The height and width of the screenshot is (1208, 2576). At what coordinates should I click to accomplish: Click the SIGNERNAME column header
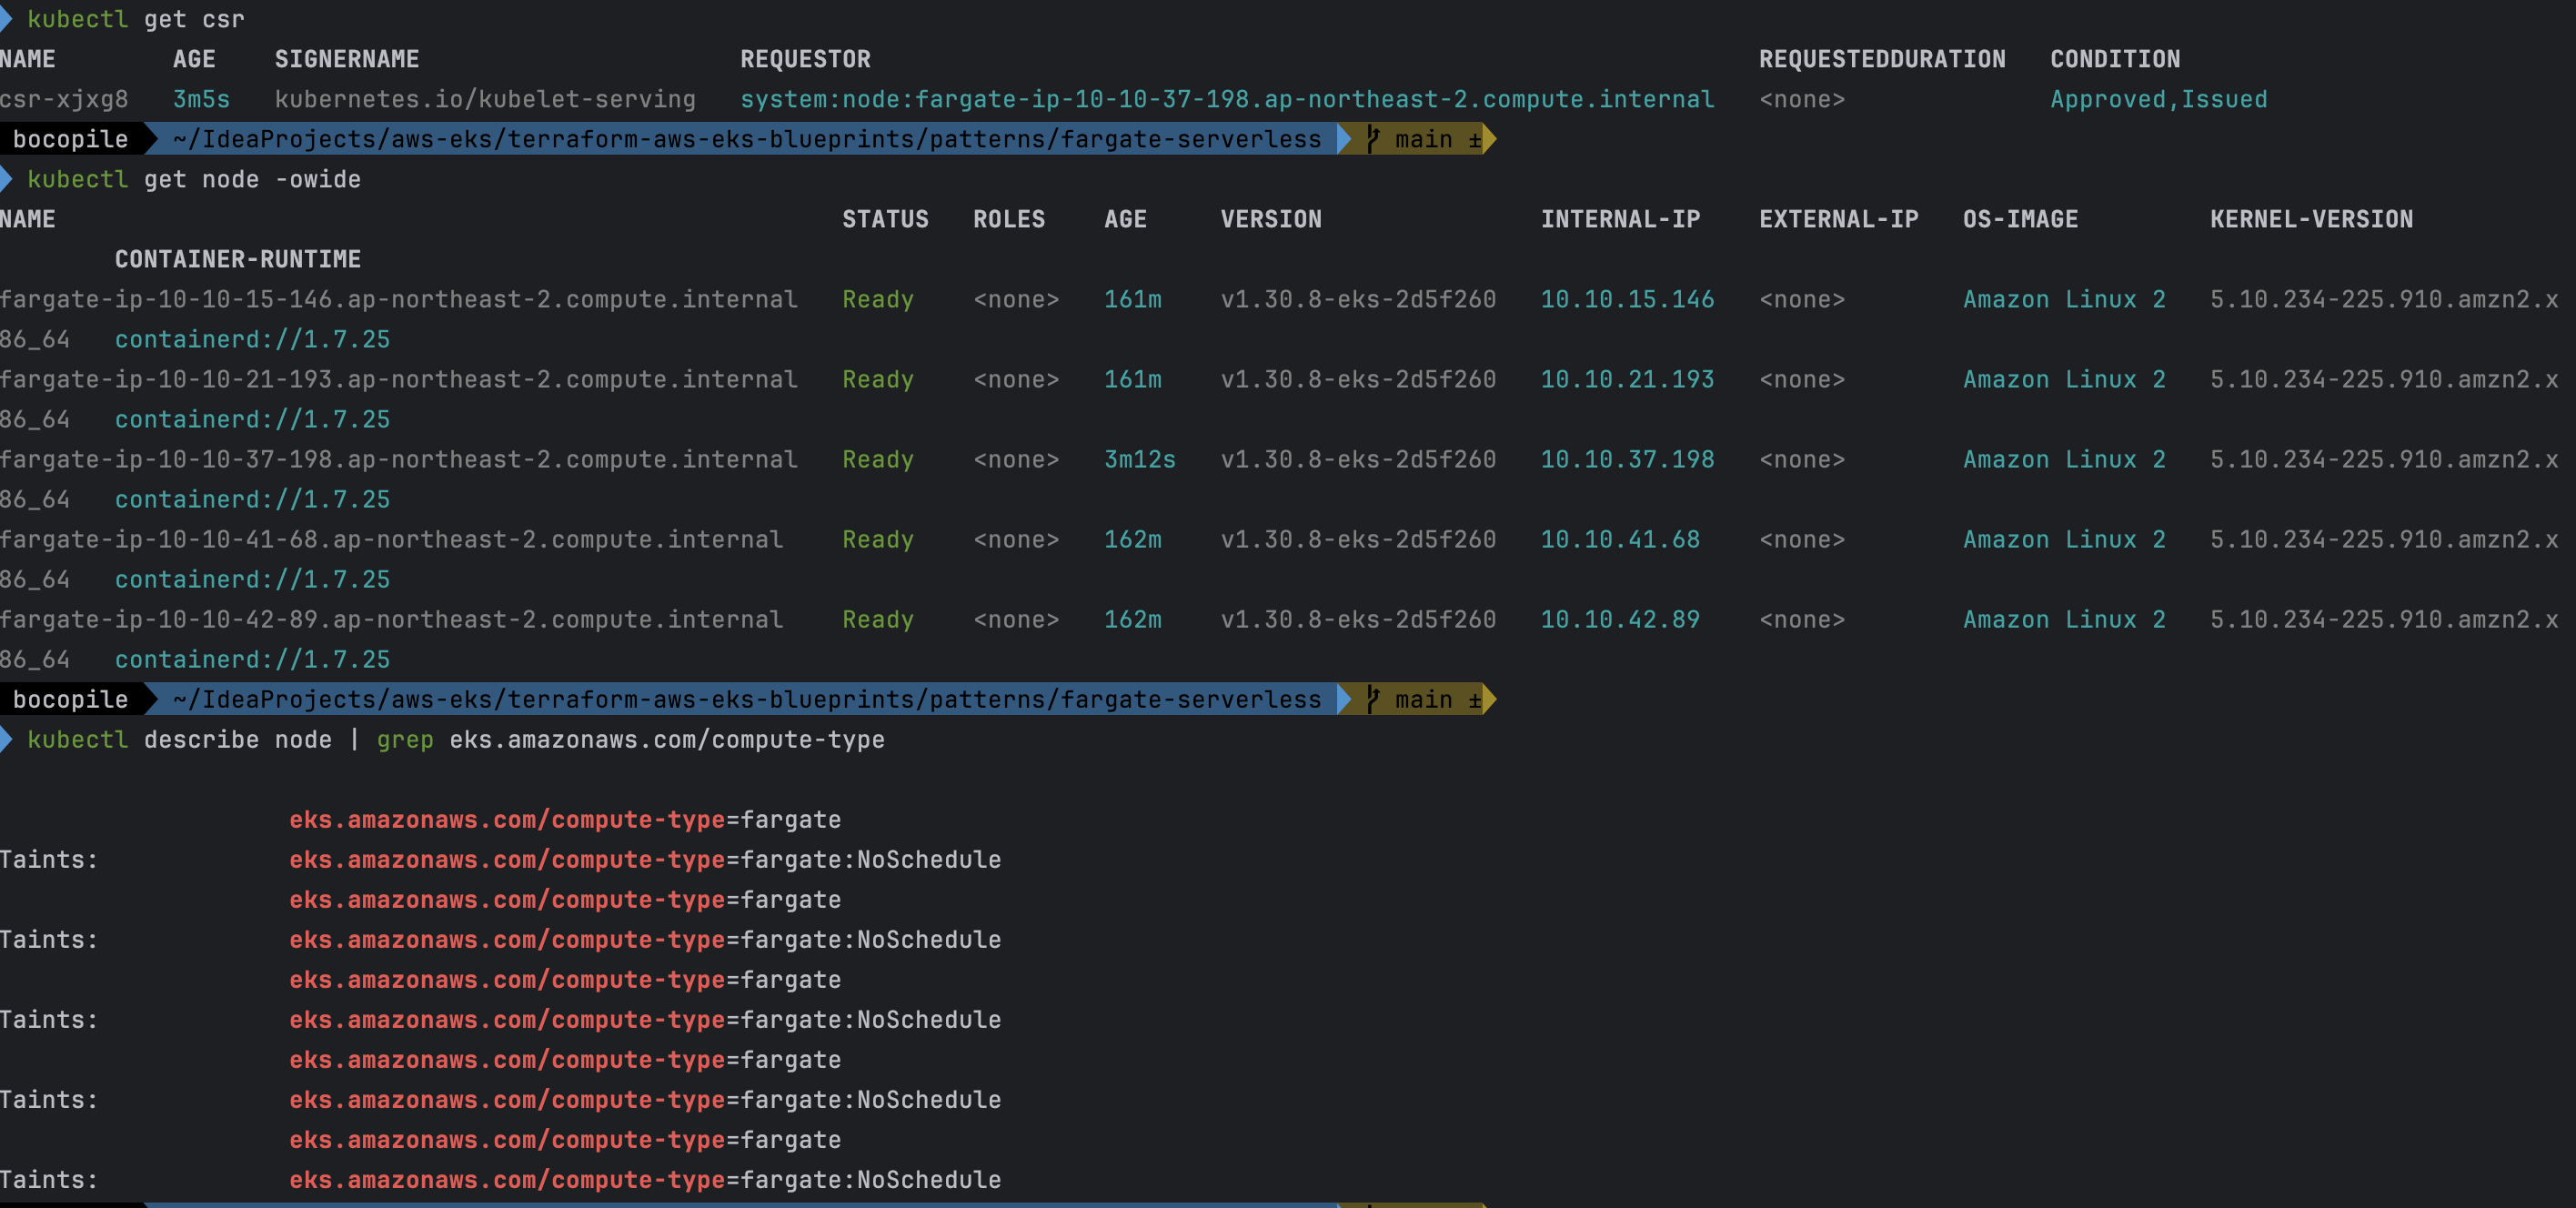(x=346, y=59)
